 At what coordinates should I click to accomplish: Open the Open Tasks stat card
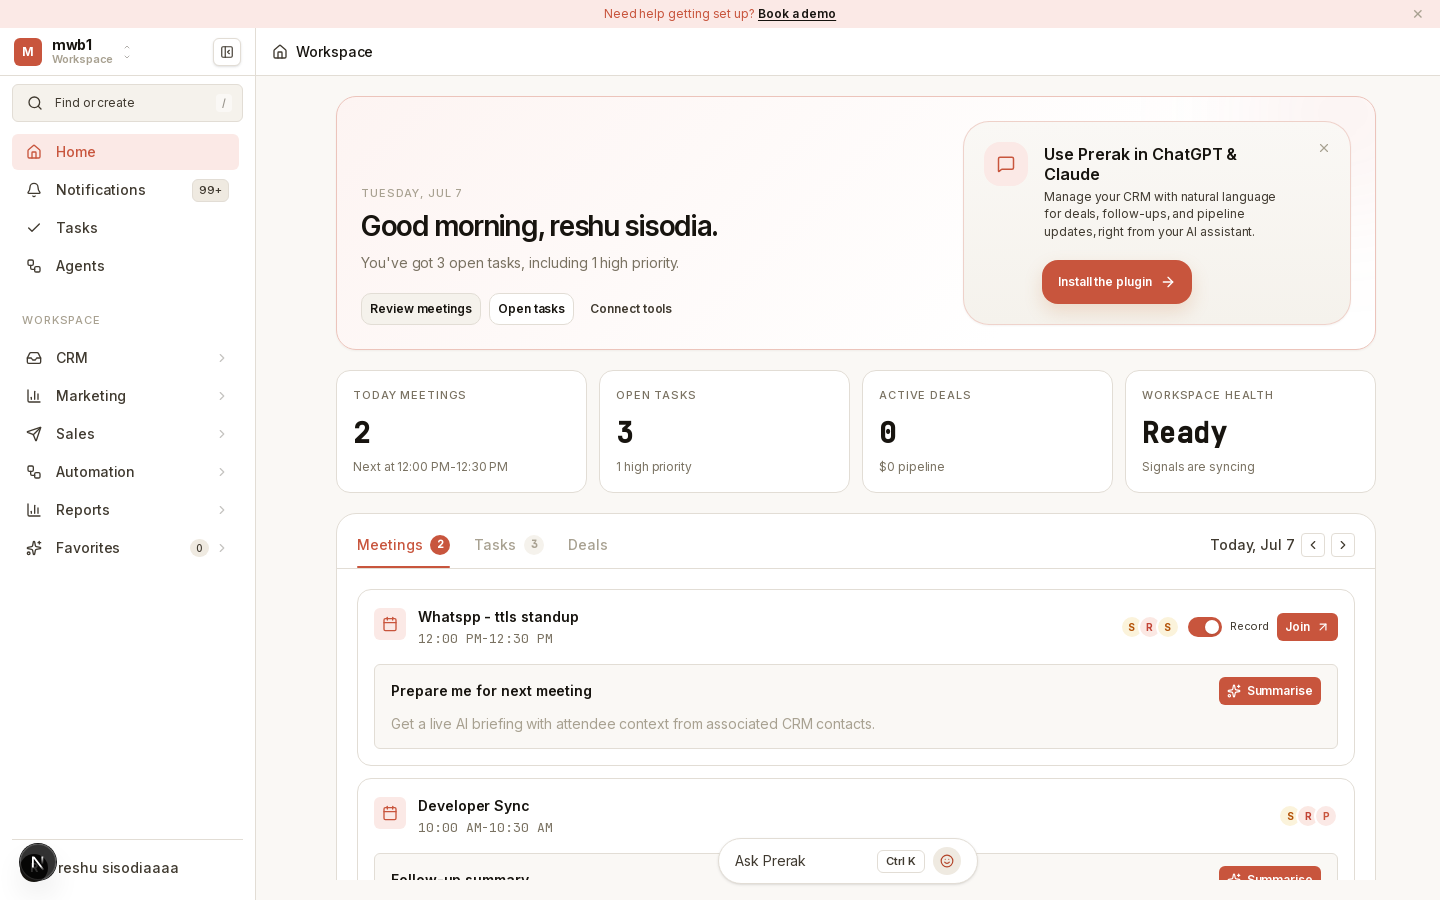coord(724,432)
